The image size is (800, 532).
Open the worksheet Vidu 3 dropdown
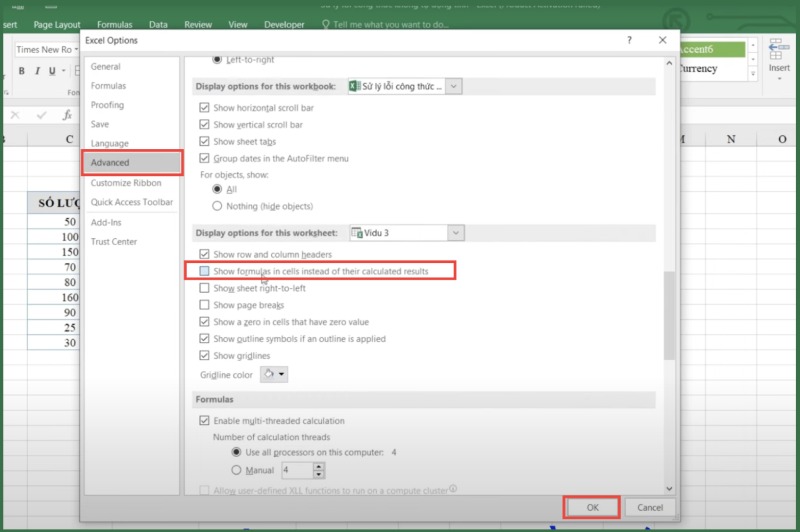pyautogui.click(x=456, y=233)
